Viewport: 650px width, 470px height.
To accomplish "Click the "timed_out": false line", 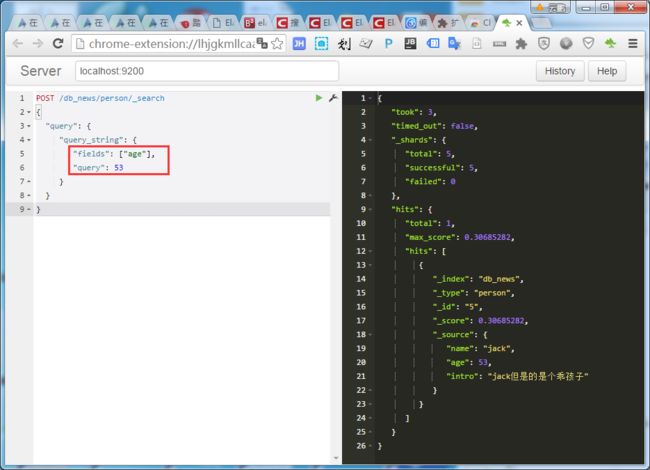I will [434, 126].
